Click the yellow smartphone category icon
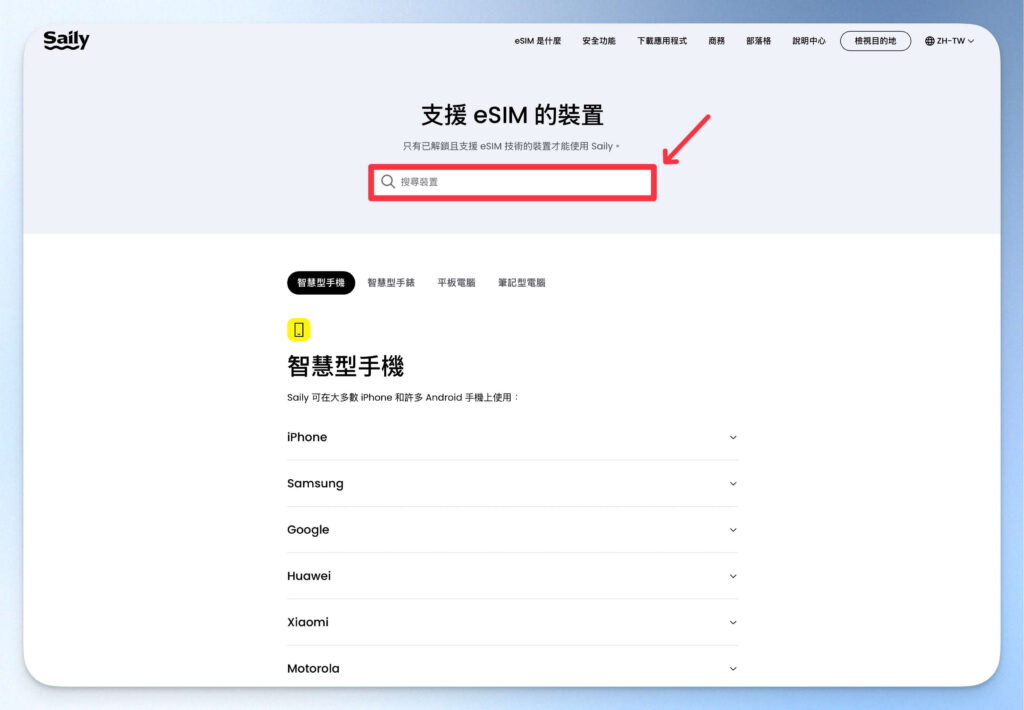The width and height of the screenshot is (1024, 710). coord(298,330)
